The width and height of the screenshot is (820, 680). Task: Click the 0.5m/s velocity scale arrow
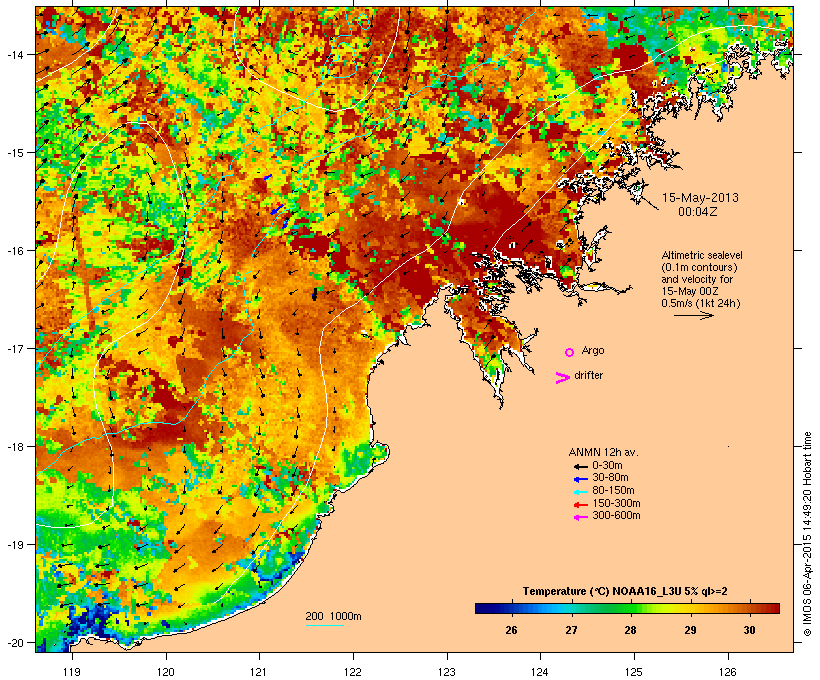click(x=693, y=315)
